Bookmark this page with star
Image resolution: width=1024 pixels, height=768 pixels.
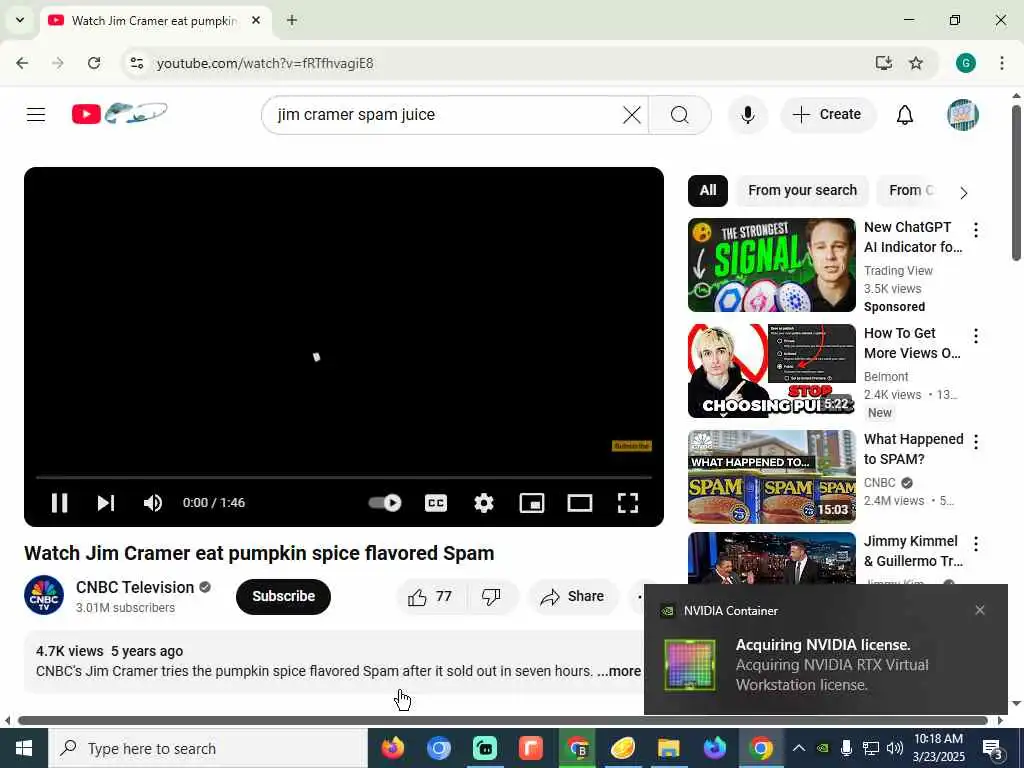click(x=916, y=63)
